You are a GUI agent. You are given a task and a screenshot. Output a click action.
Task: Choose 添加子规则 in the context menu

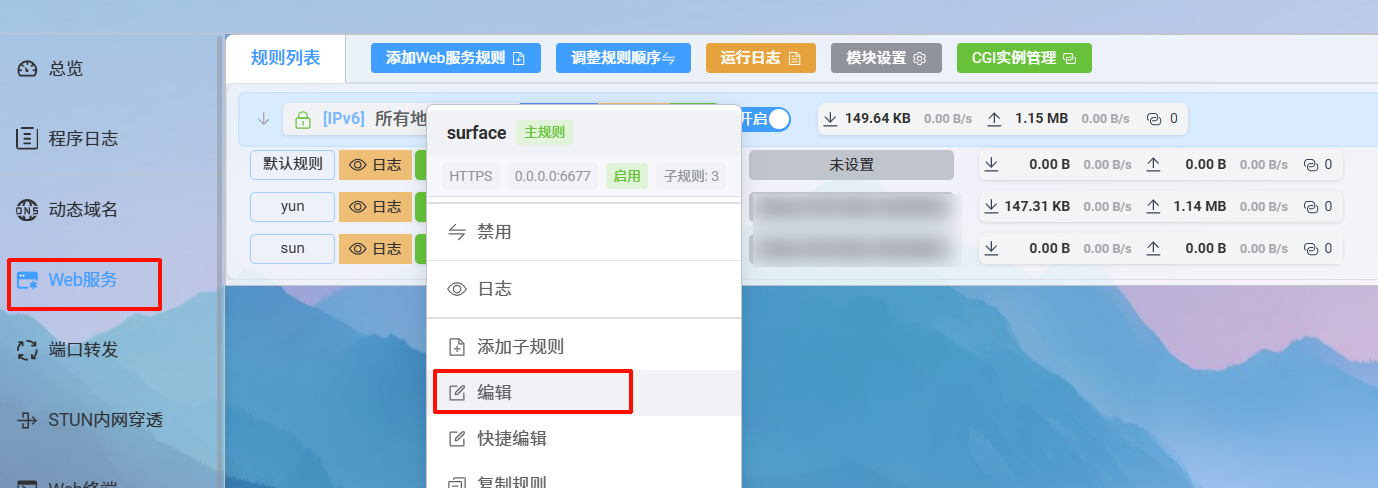pyautogui.click(x=584, y=347)
